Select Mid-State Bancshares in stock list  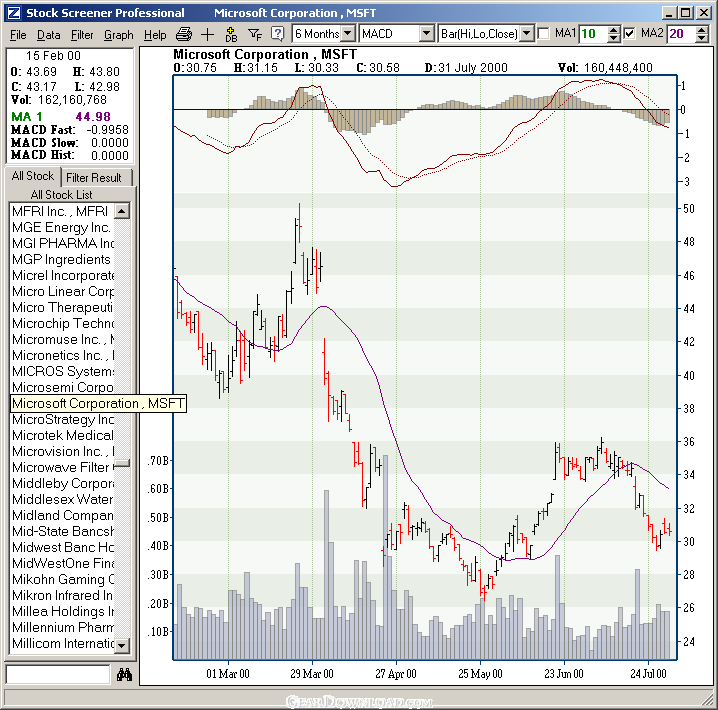coord(62,531)
